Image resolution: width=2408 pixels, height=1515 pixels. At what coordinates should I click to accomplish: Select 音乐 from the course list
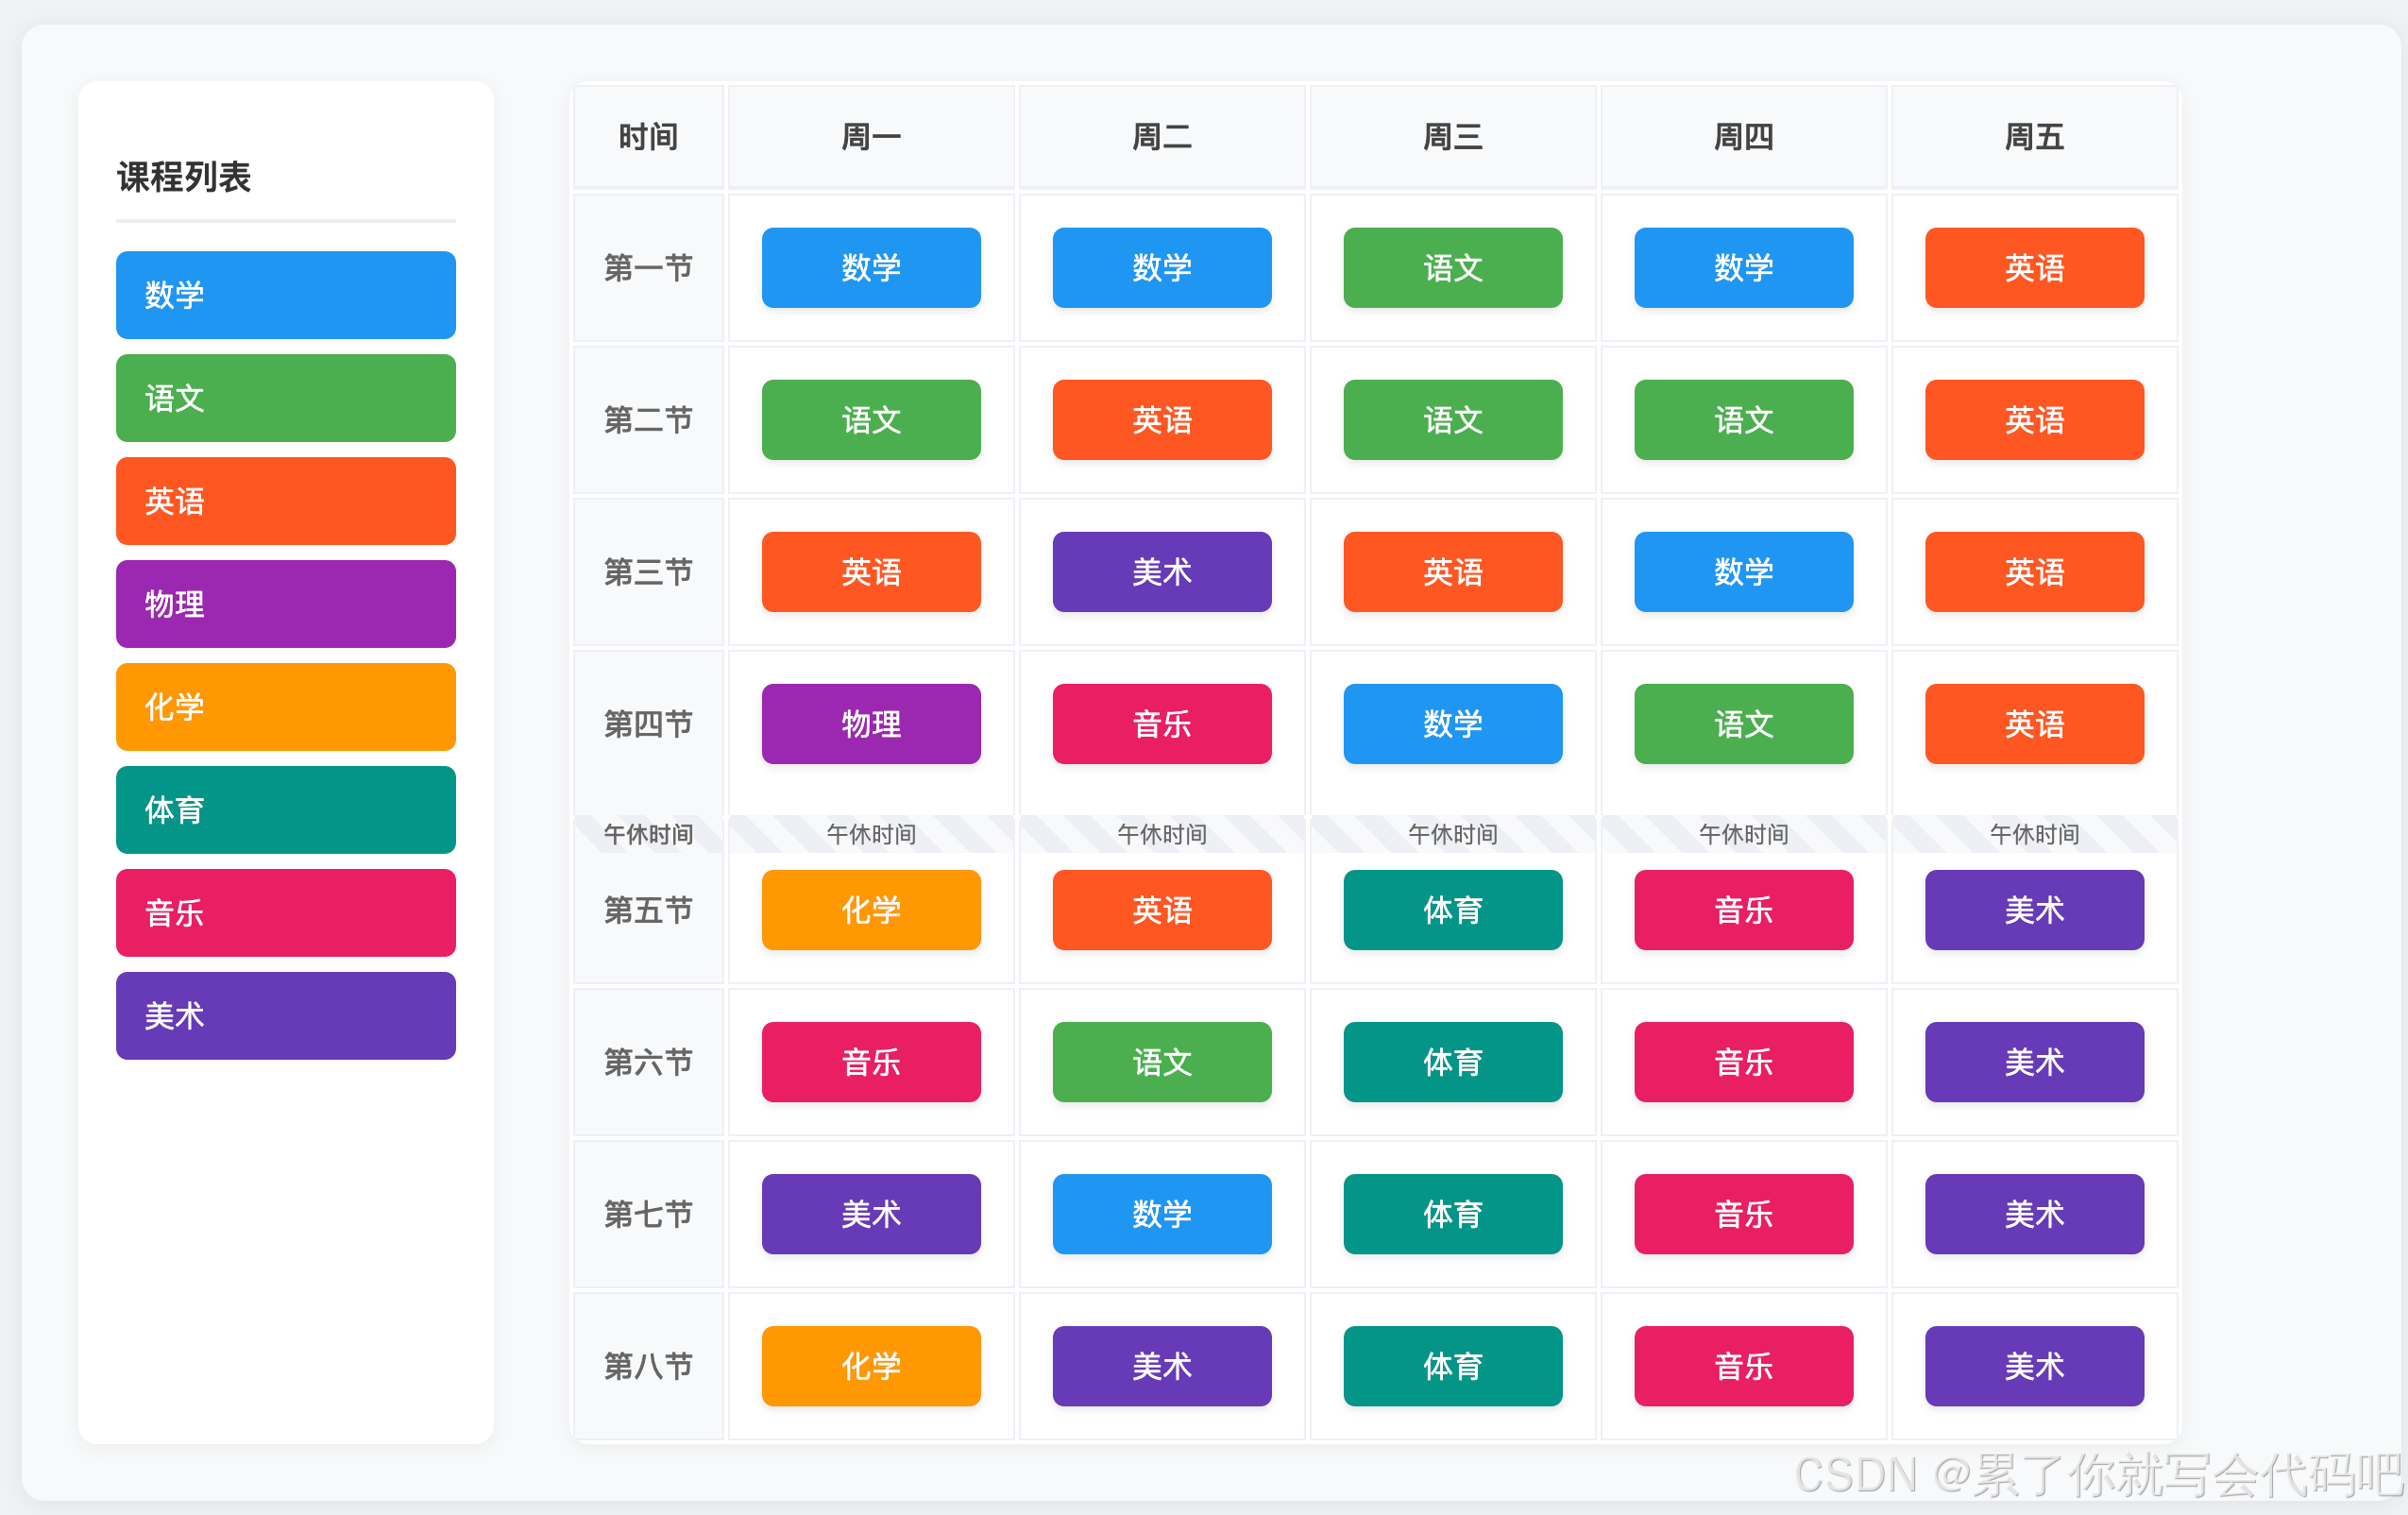(x=285, y=913)
